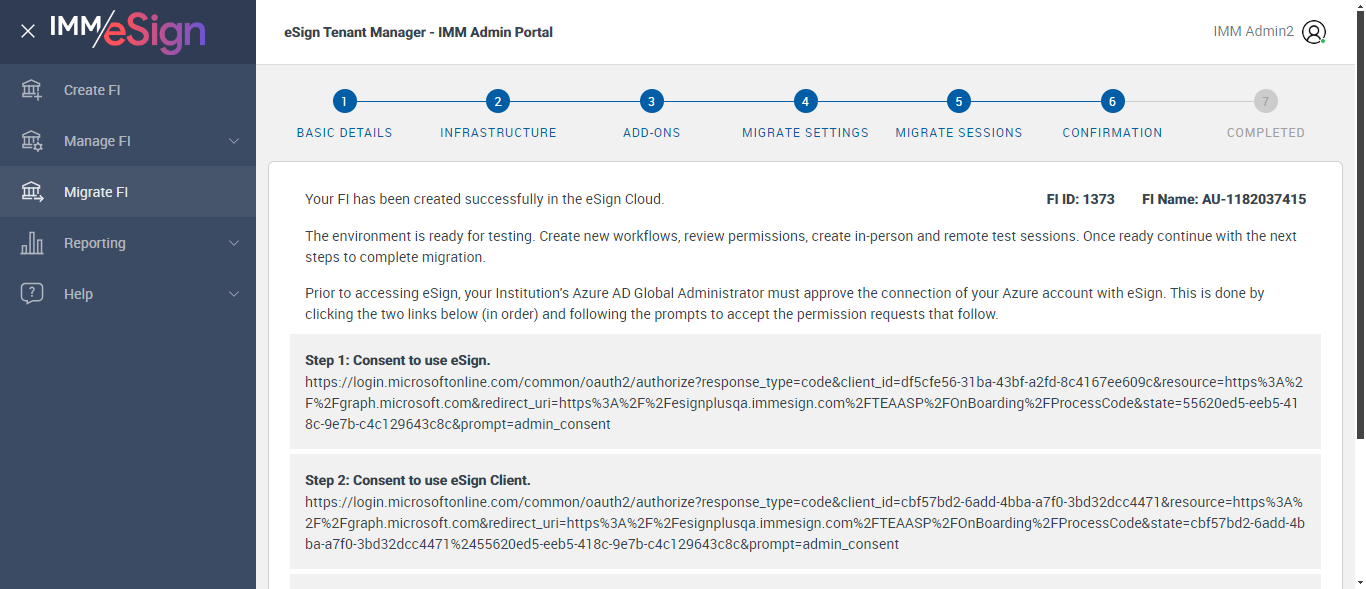Viewport: 1366px width, 589px height.
Task: Open the Manage FI menu label
Action: (x=97, y=141)
